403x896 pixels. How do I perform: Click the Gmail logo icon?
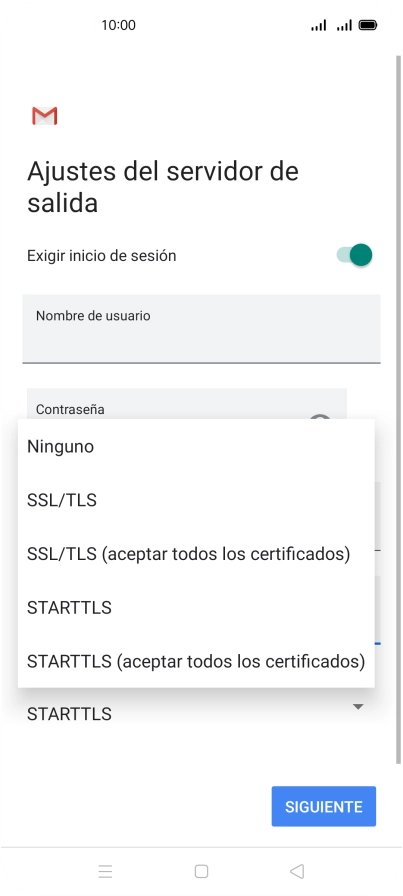coord(45,116)
